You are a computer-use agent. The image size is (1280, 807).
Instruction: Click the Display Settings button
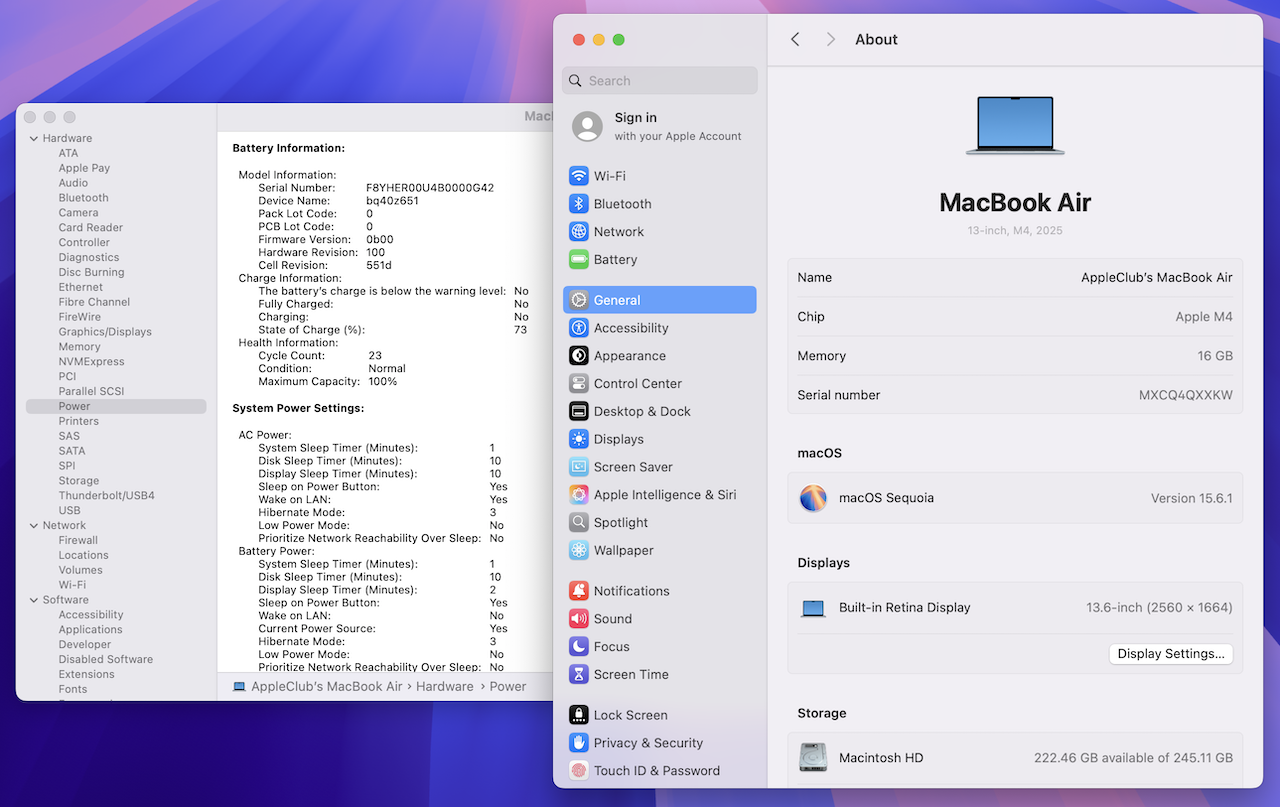(1171, 654)
